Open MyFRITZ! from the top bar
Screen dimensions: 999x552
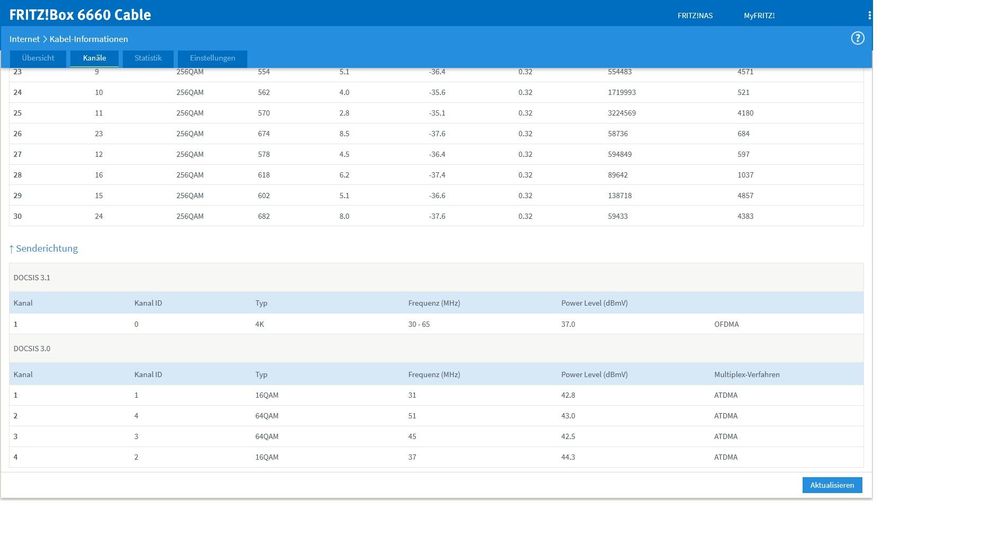pos(759,16)
